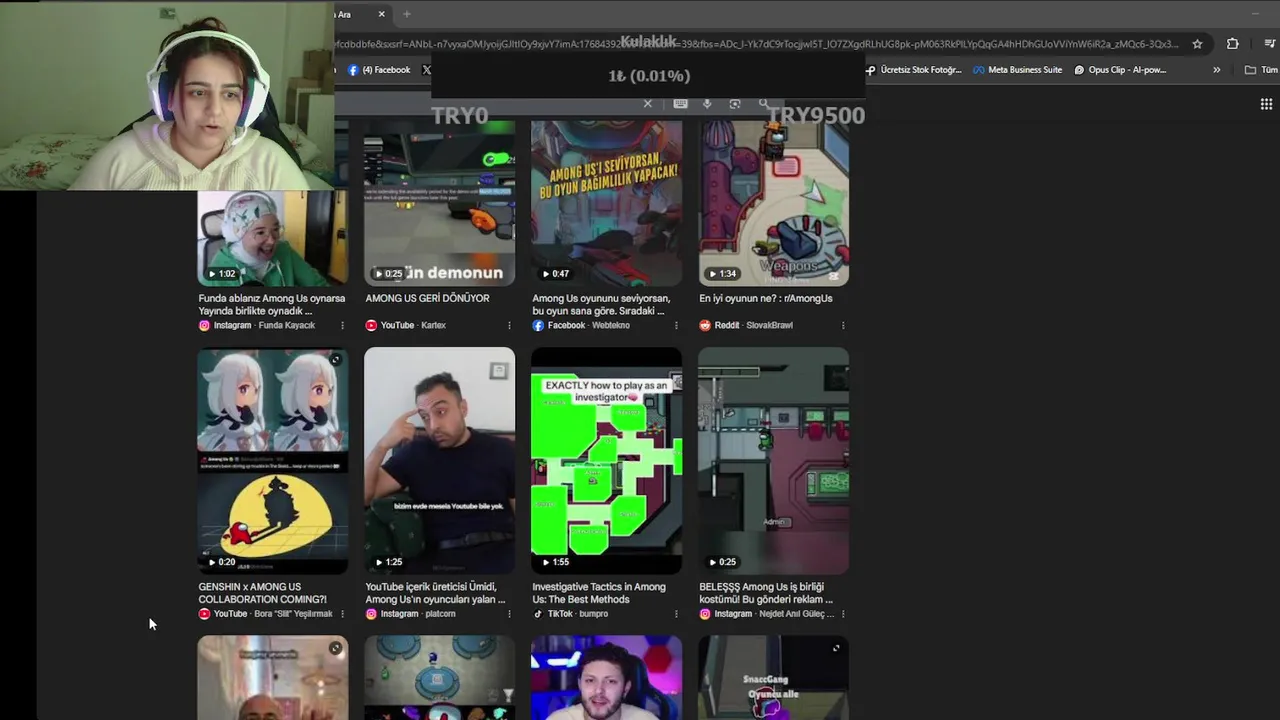
Task: Bookmark this page with star icon
Action: click(x=1197, y=44)
